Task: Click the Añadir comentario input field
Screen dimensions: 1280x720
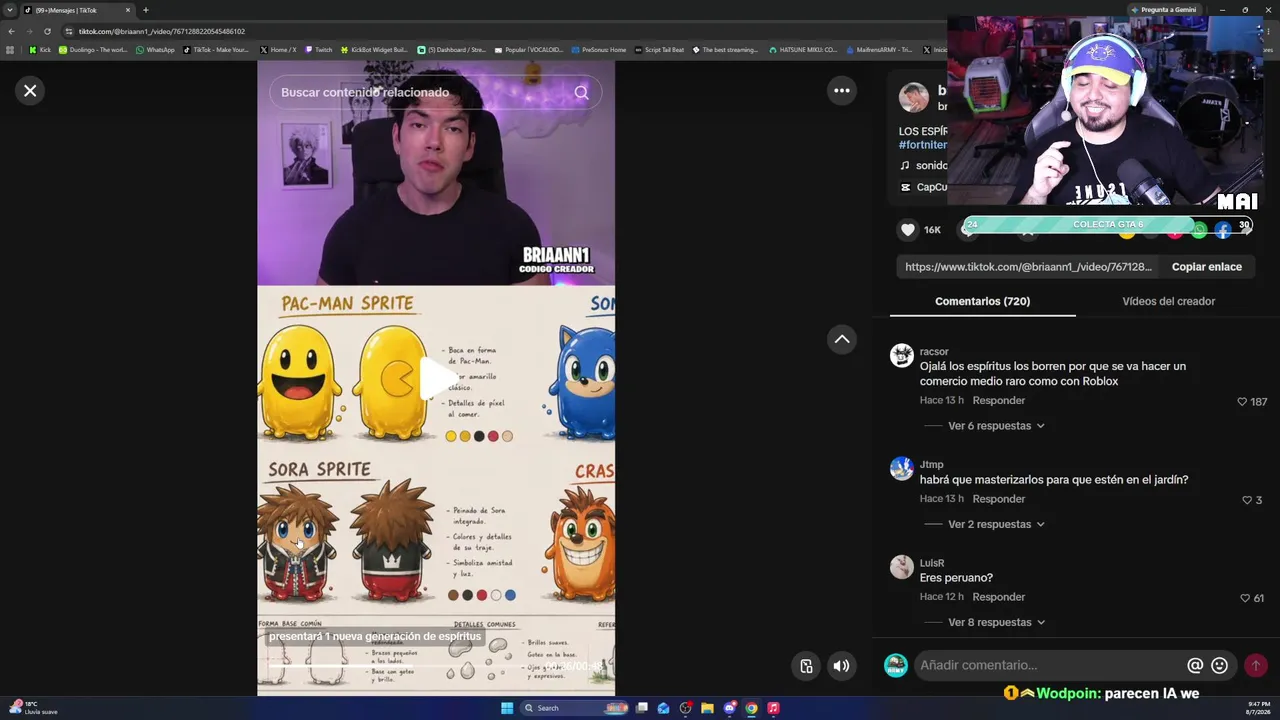Action: pos(1050,665)
